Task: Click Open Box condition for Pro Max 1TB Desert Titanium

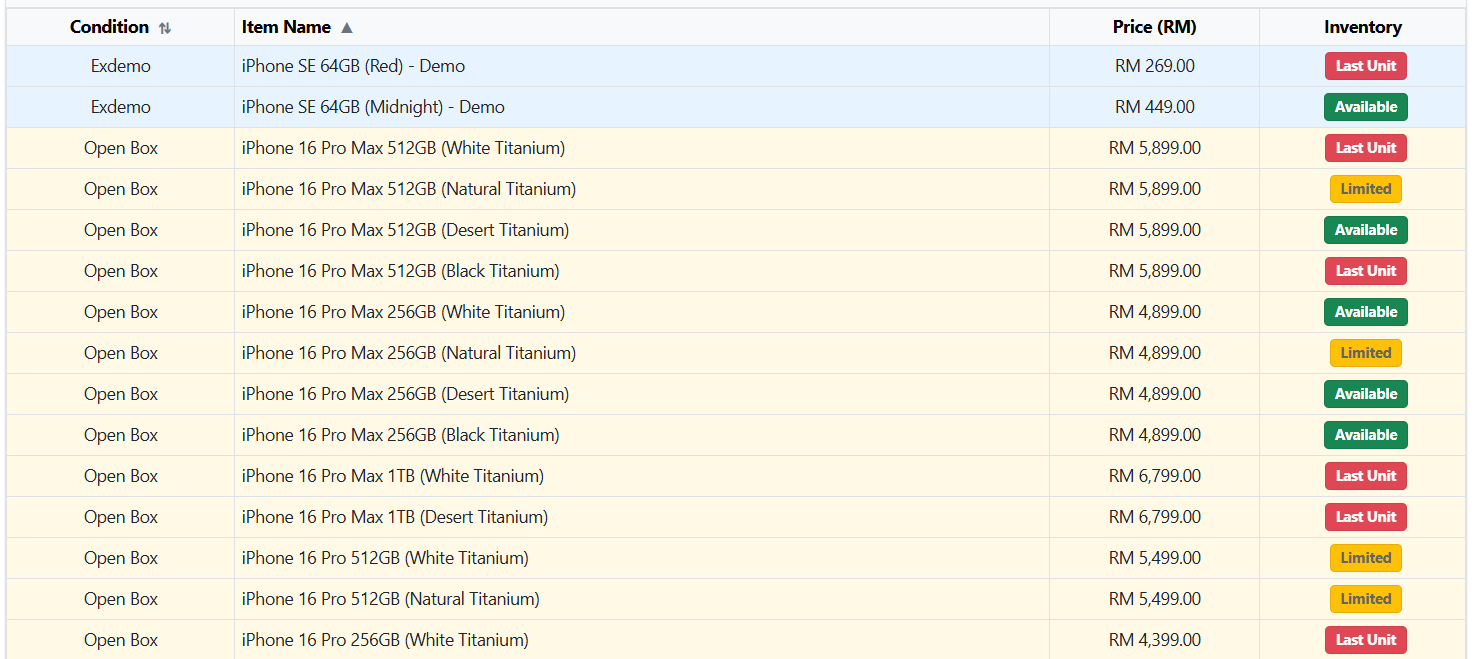Action: (121, 517)
